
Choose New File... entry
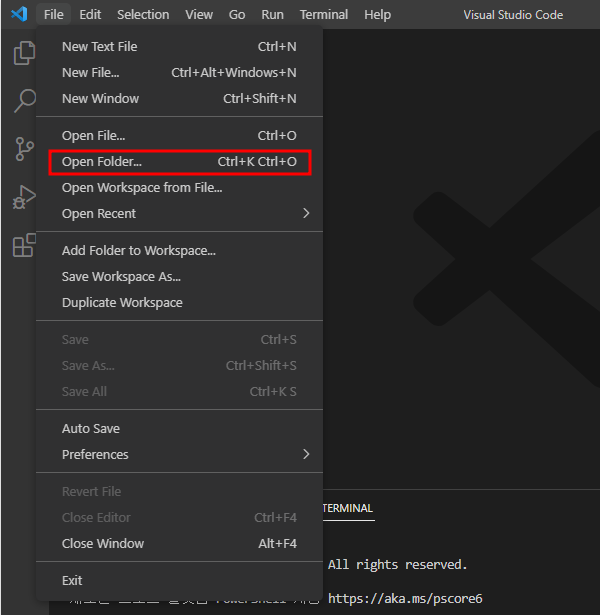tap(180, 73)
